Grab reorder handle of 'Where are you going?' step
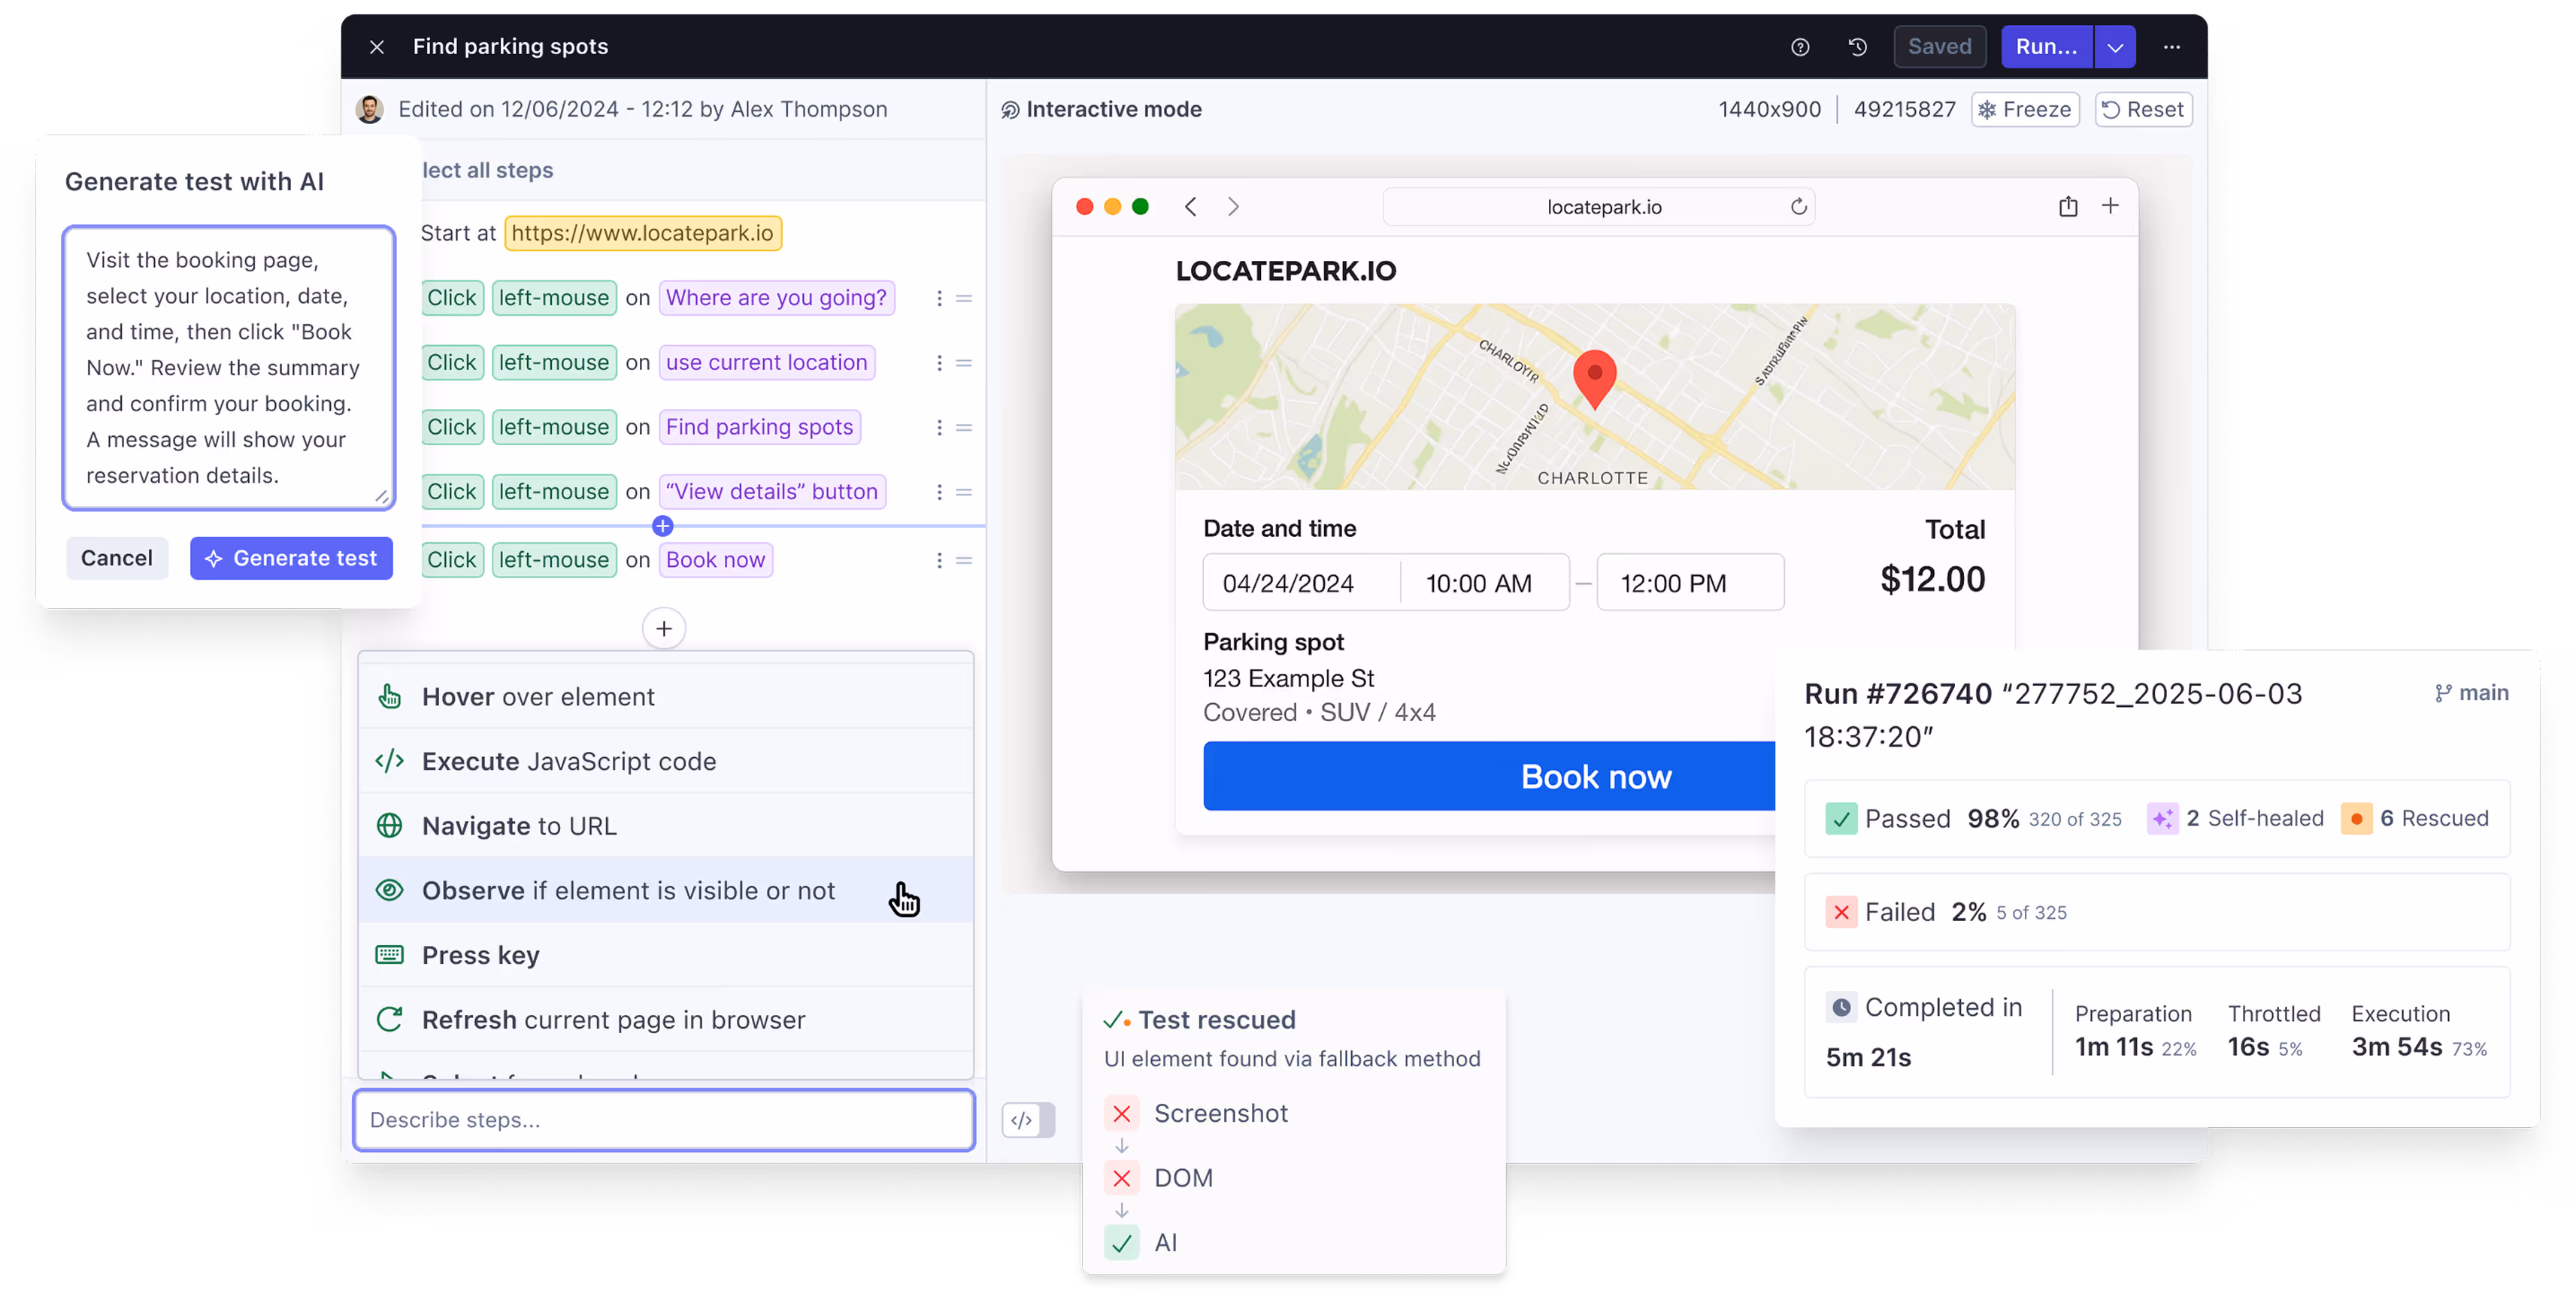Image resolution: width=2576 pixels, height=1291 pixels. point(964,298)
